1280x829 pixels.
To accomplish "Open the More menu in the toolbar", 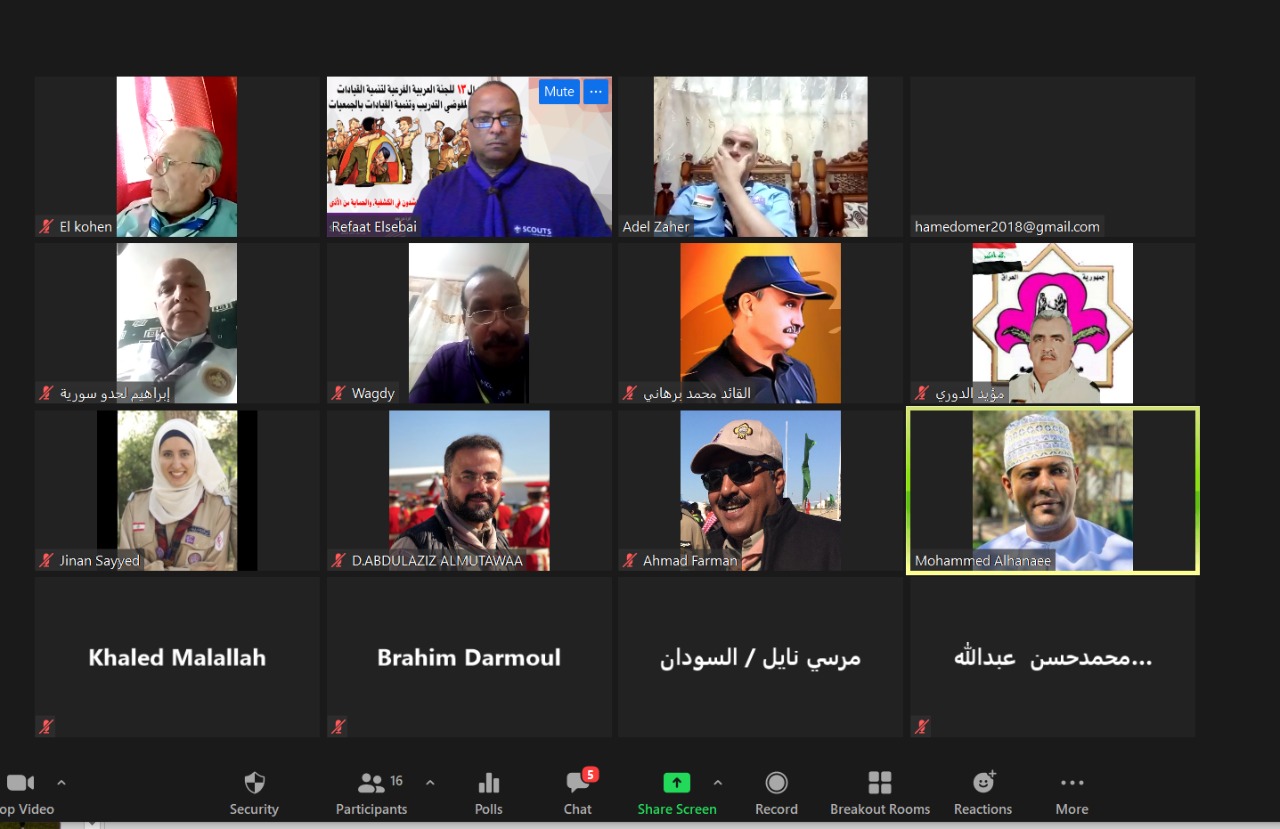I will pos(1071,783).
